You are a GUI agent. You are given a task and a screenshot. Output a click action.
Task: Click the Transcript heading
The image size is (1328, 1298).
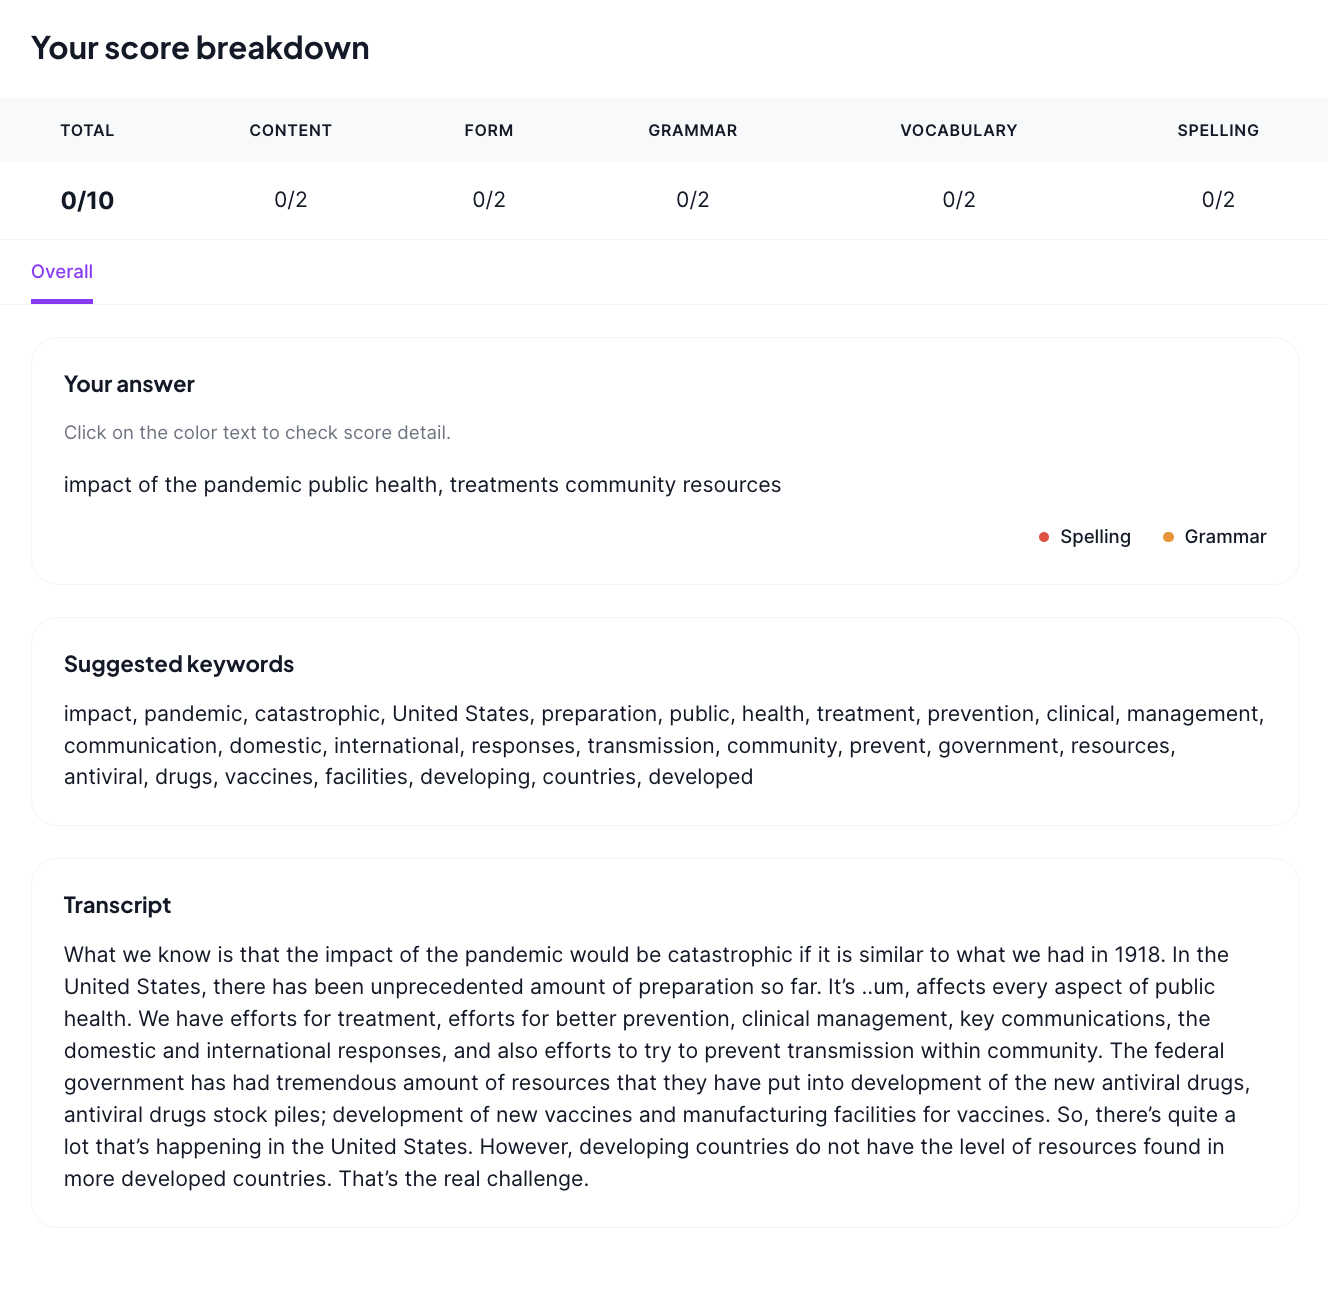click(117, 905)
